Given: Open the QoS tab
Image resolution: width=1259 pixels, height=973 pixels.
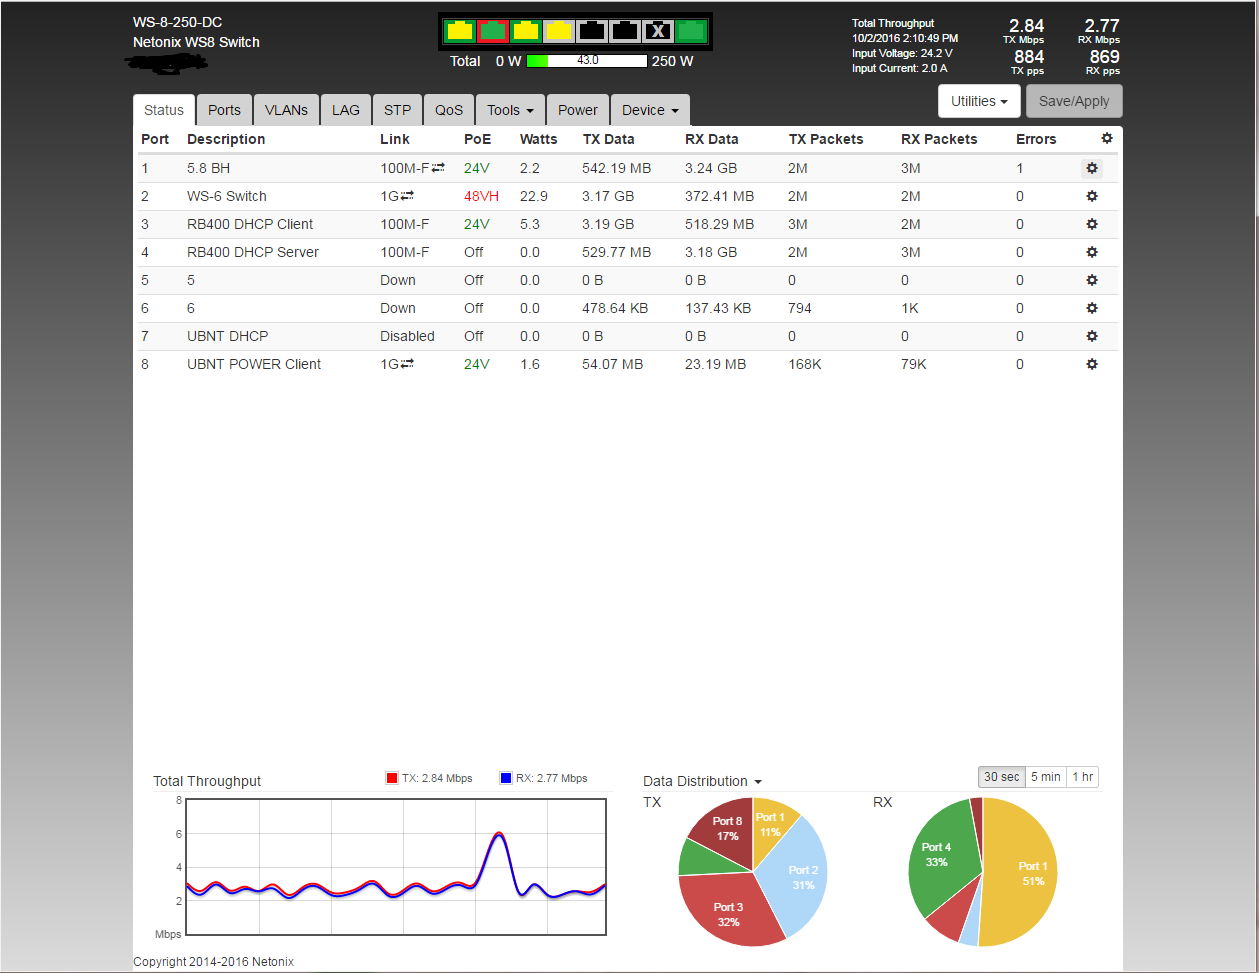Looking at the screenshot, I should click(449, 110).
